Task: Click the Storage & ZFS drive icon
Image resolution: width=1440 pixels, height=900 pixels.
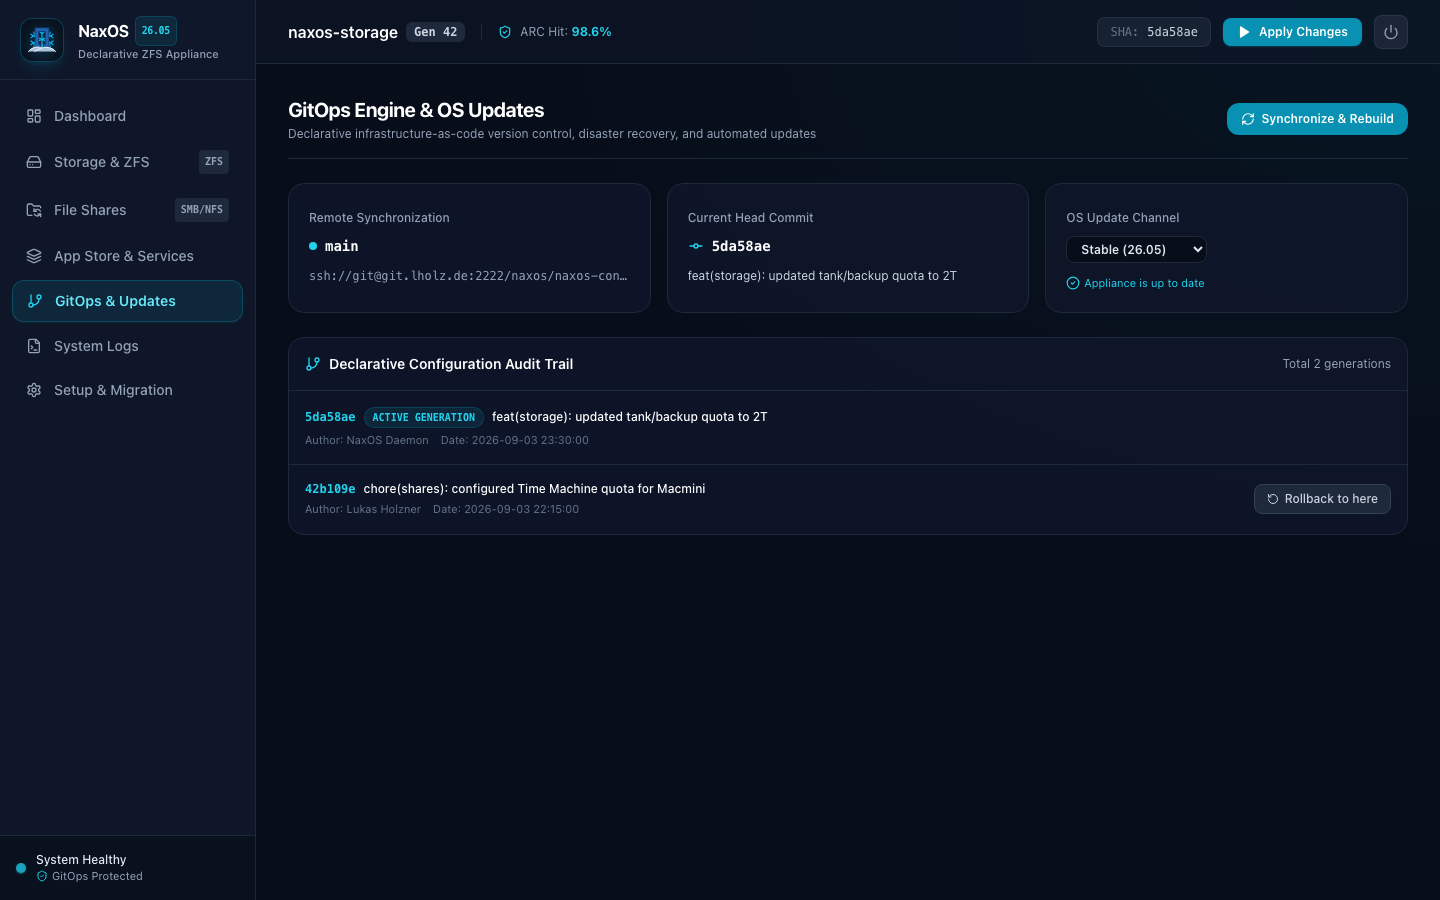Action: point(34,162)
